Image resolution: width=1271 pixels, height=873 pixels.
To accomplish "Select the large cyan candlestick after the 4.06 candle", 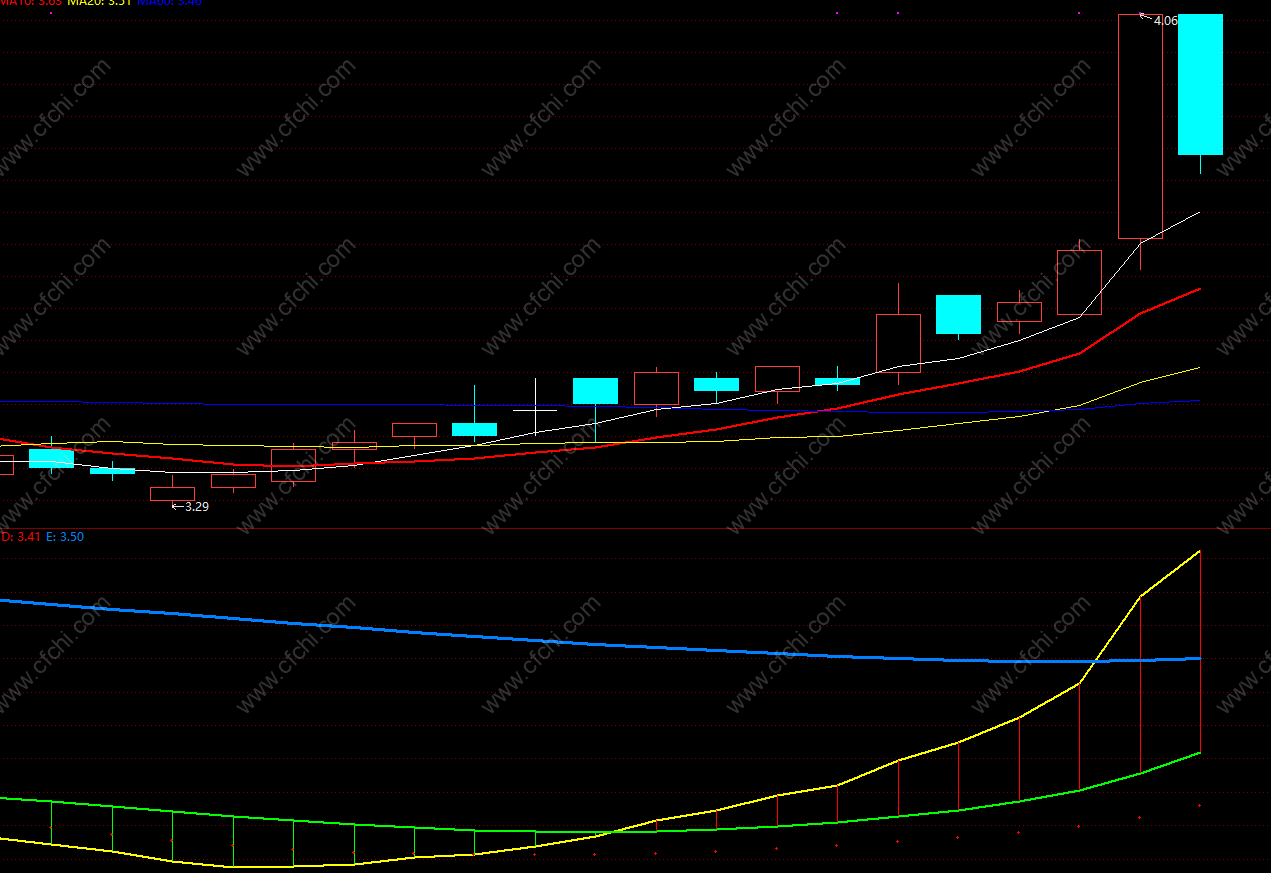I will coord(1200,85).
